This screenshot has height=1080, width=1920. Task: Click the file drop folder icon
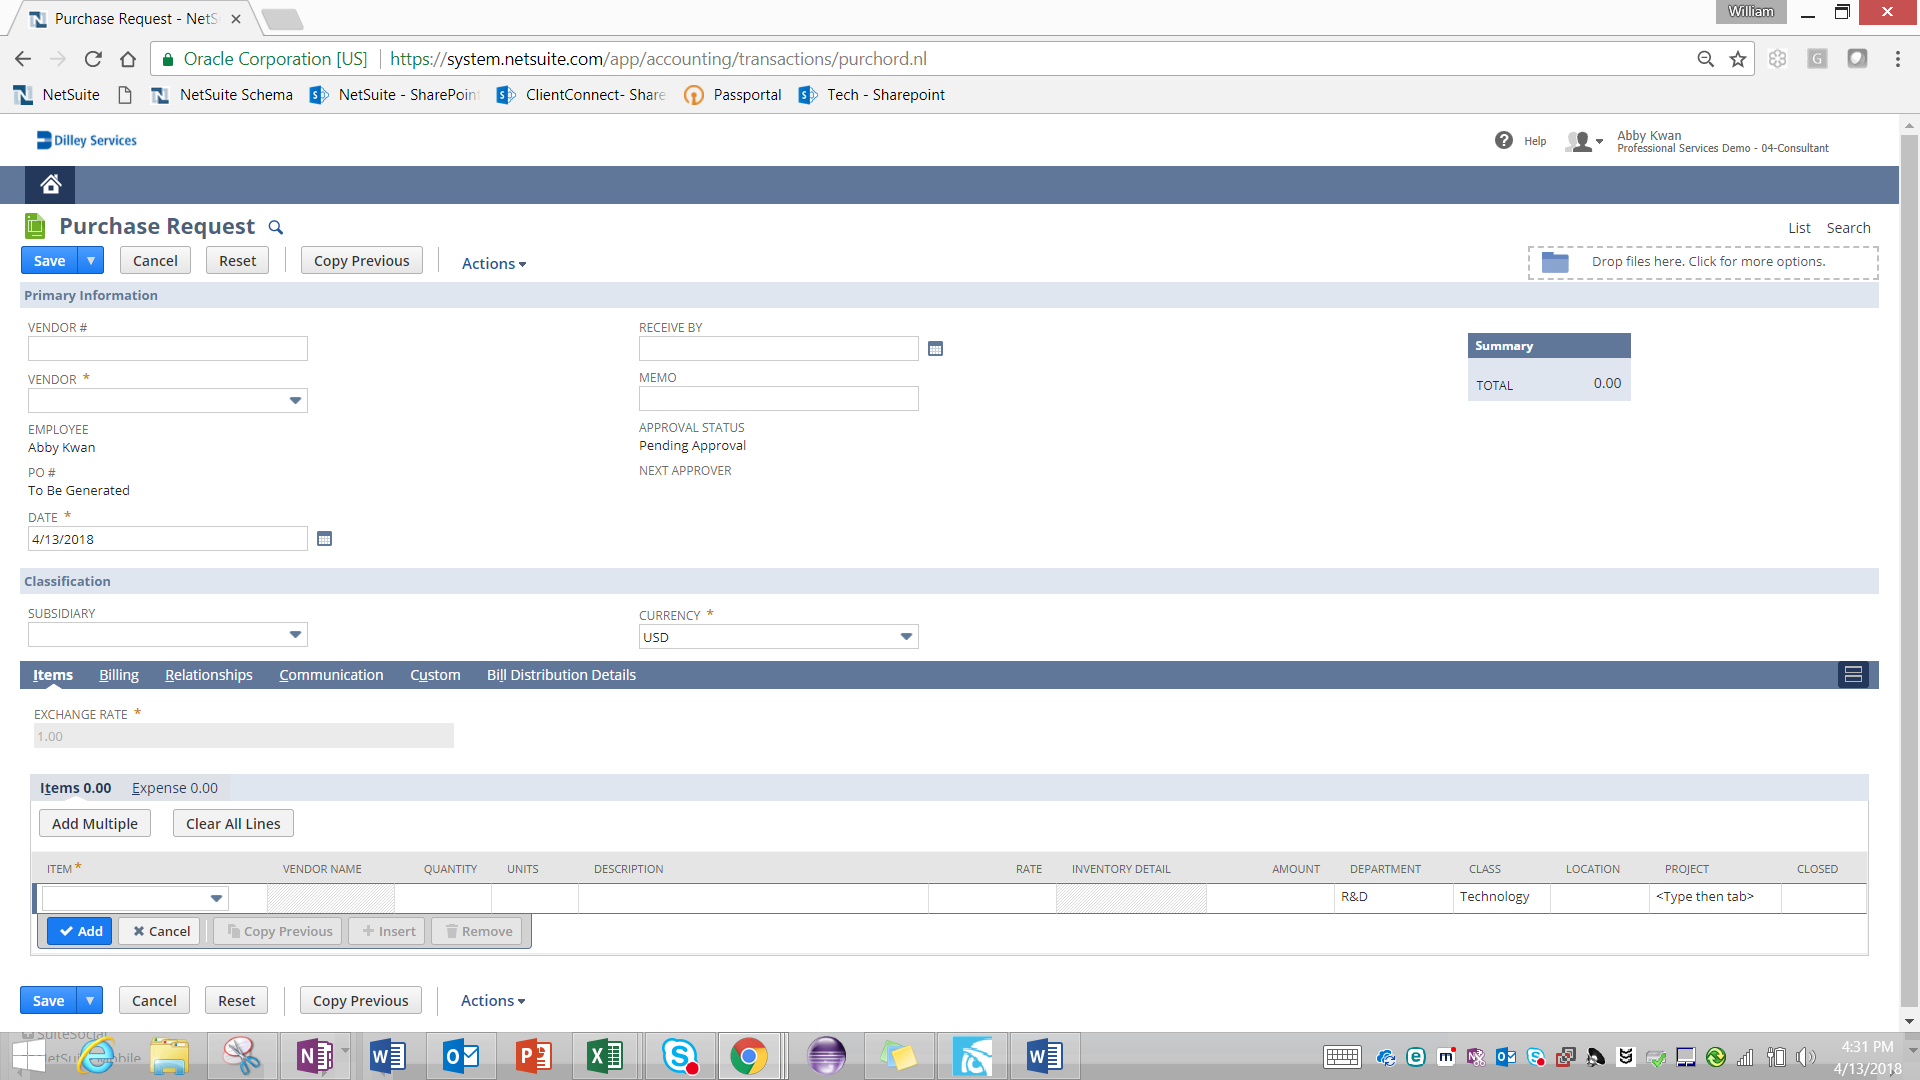tap(1556, 261)
